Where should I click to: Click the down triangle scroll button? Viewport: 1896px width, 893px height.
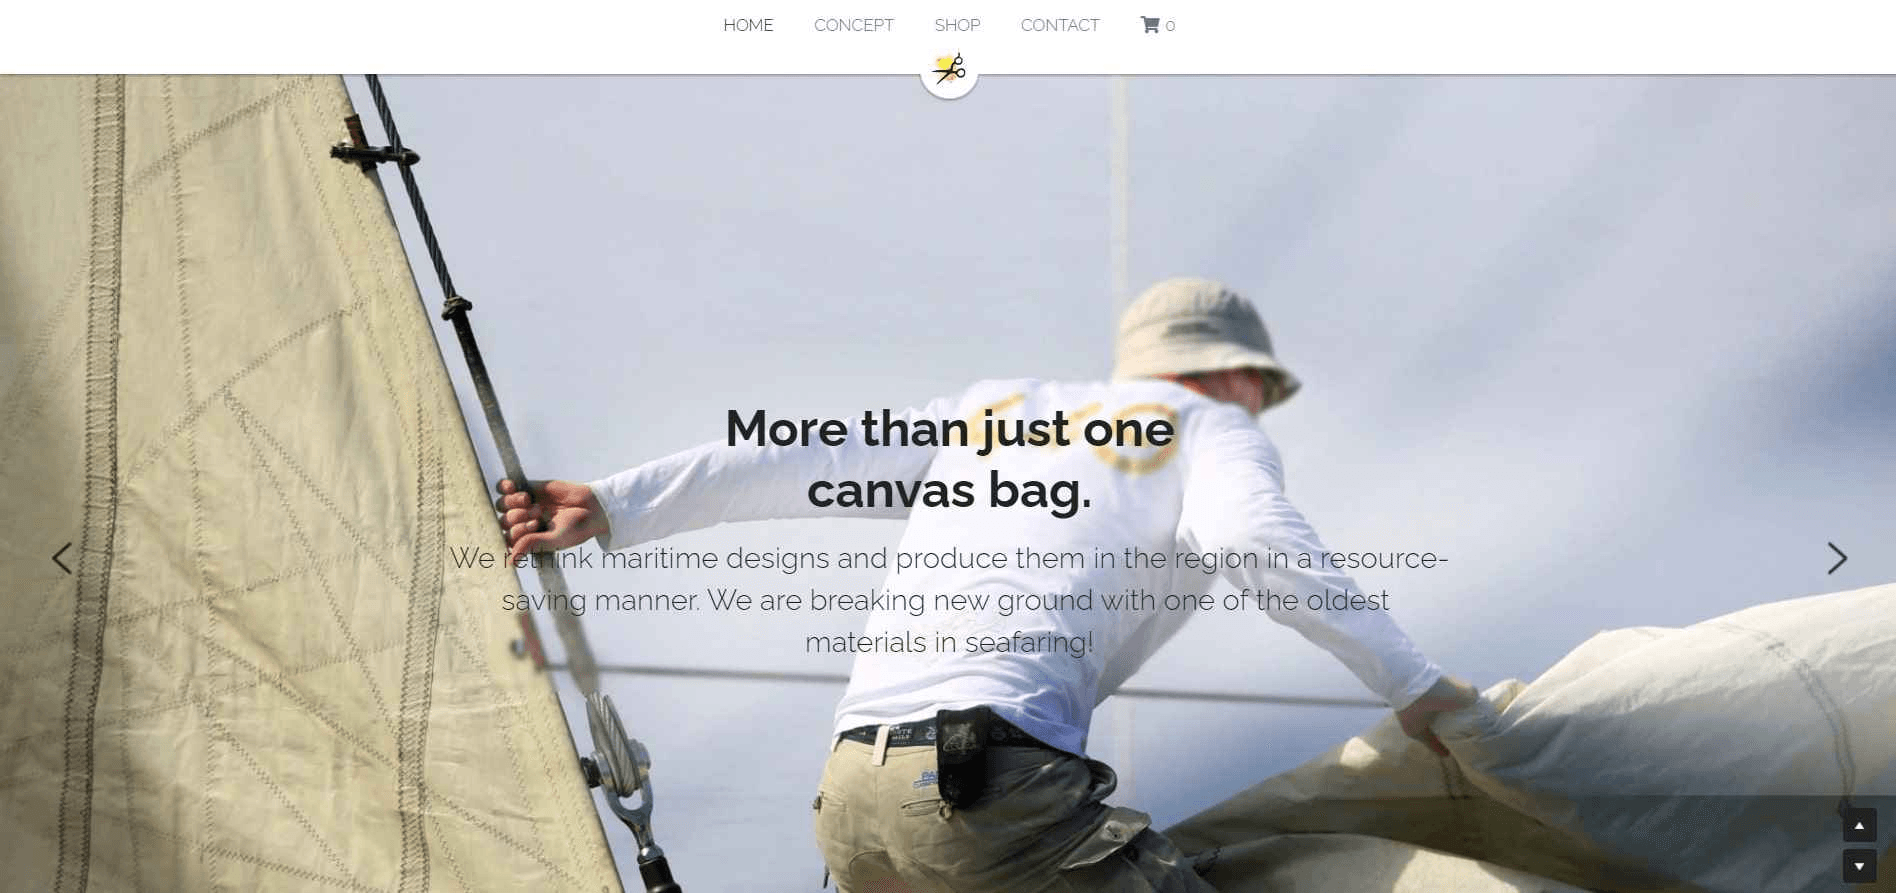(x=1859, y=866)
